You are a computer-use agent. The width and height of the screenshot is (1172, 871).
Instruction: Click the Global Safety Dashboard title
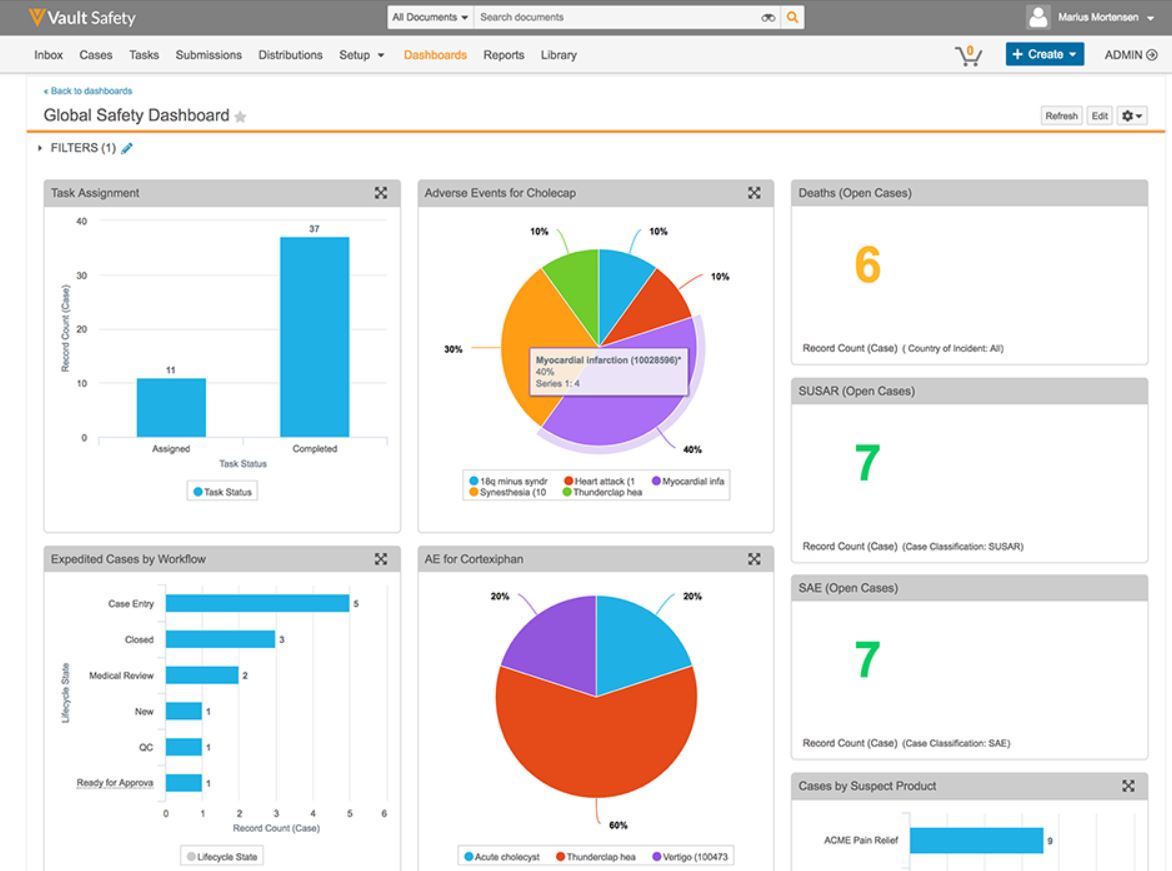(136, 116)
